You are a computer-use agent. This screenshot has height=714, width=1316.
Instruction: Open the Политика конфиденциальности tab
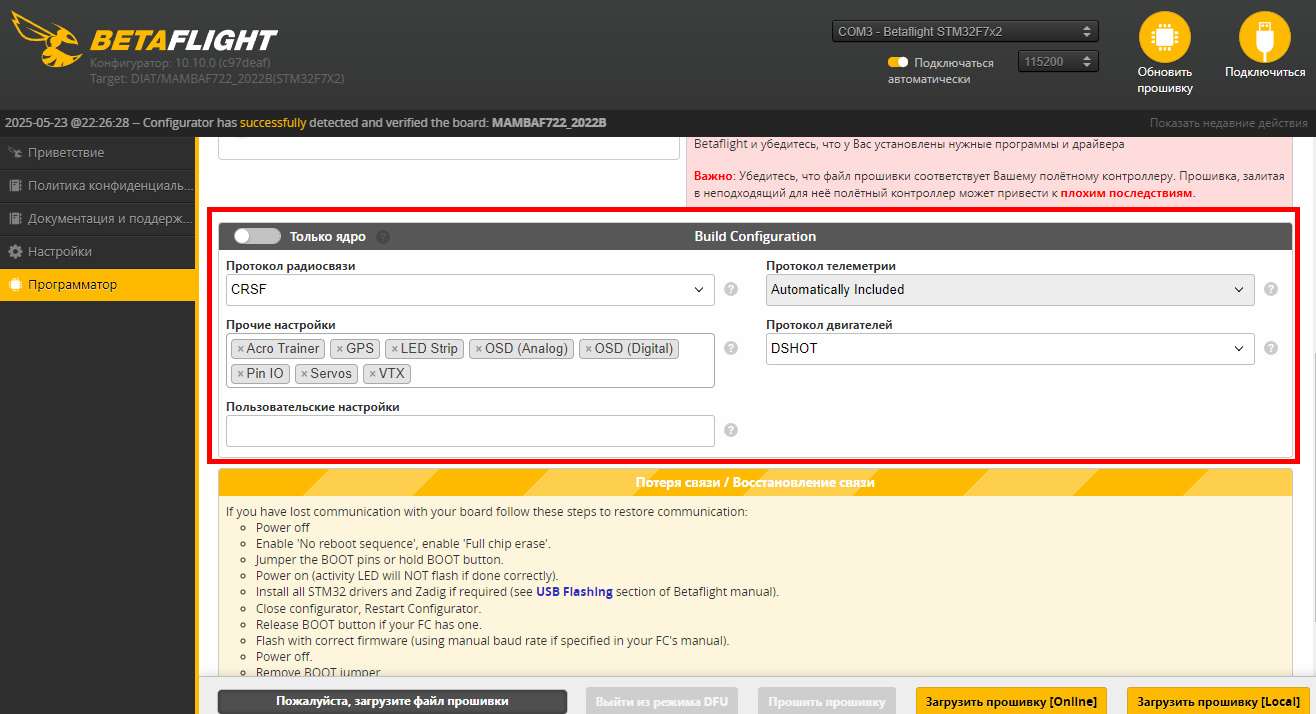(x=97, y=186)
